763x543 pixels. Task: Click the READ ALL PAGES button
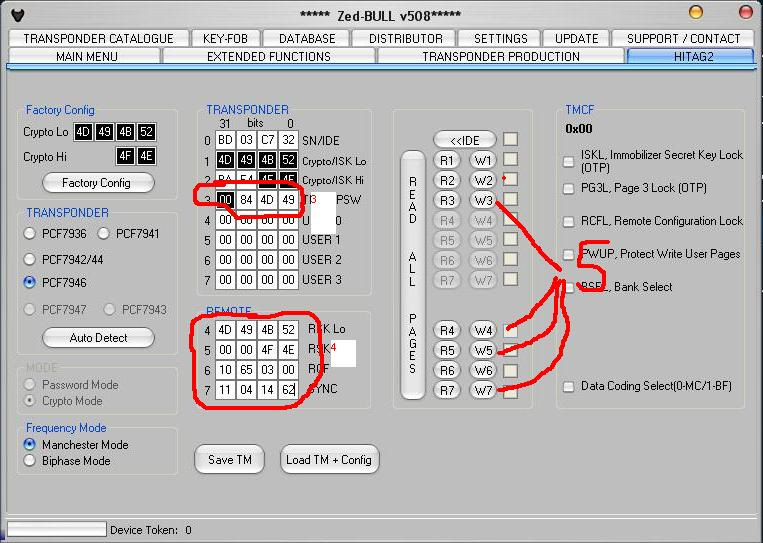[x=413, y=275]
